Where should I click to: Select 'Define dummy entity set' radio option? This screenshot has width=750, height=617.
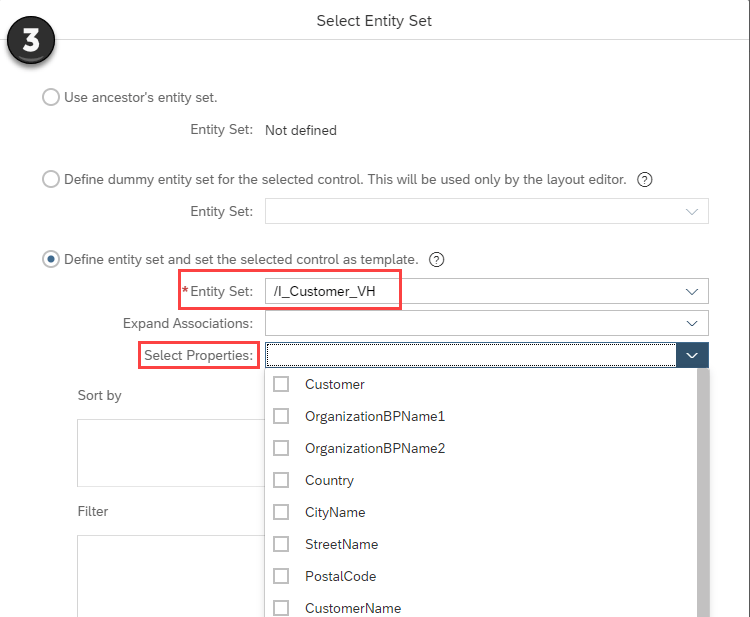51,180
